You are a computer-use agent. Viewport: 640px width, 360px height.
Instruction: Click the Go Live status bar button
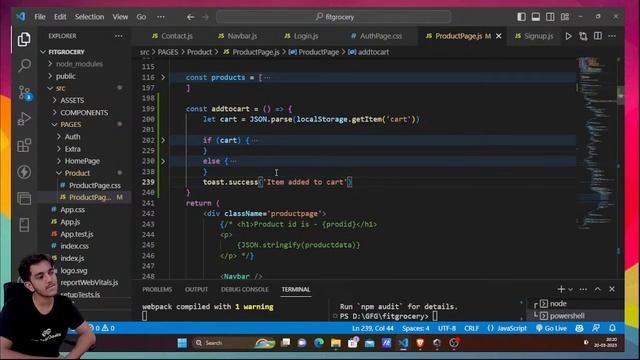[551, 328]
